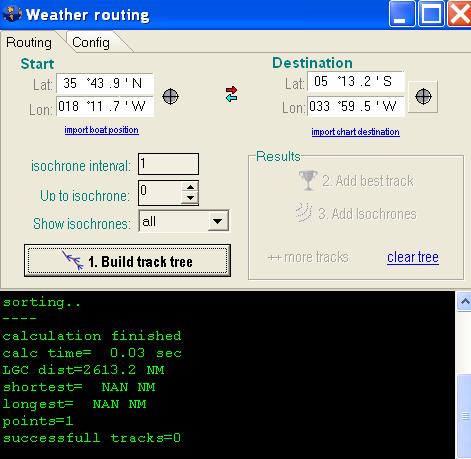Viewport: 471px width, 459px height.
Task: Click the trophy icon for Add best track
Action: [x=308, y=180]
